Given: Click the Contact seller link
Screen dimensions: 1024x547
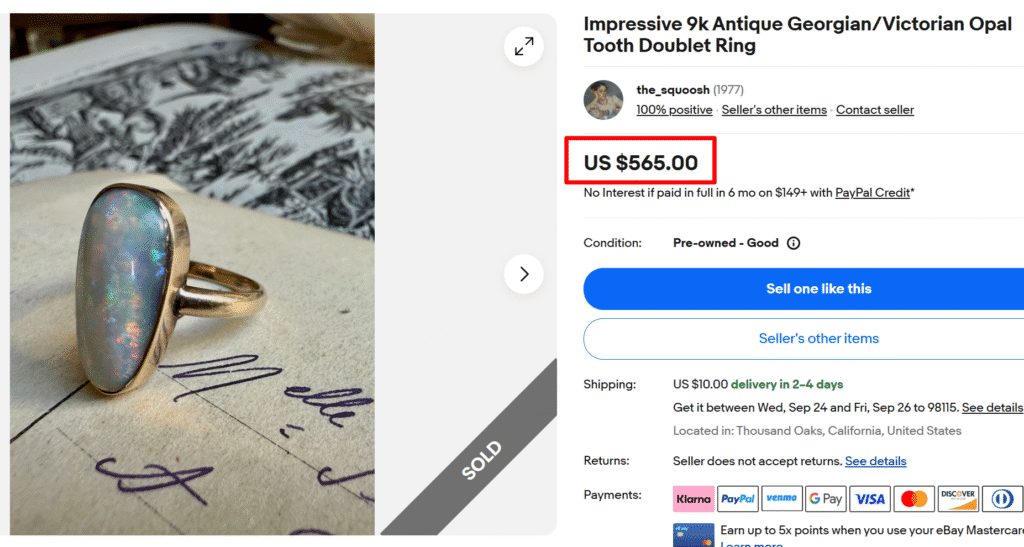Looking at the screenshot, I should click(875, 110).
